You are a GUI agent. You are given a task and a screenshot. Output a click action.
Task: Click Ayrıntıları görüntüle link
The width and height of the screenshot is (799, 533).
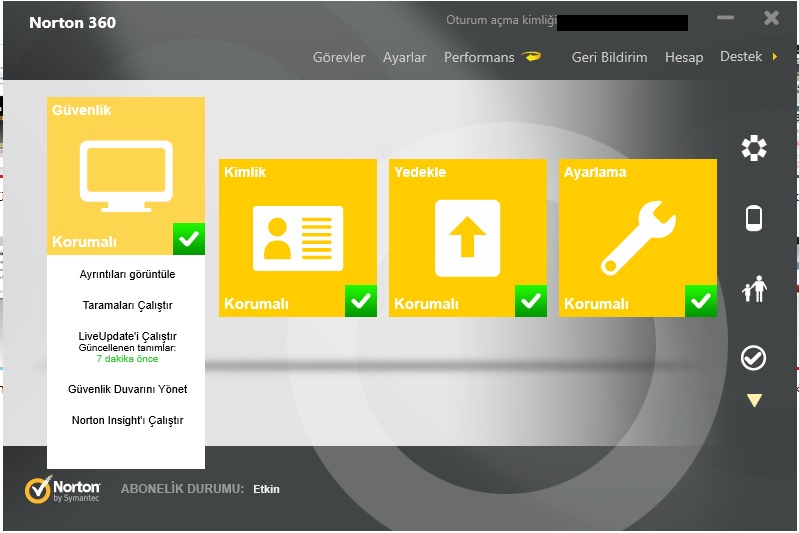pyautogui.click(x=127, y=274)
